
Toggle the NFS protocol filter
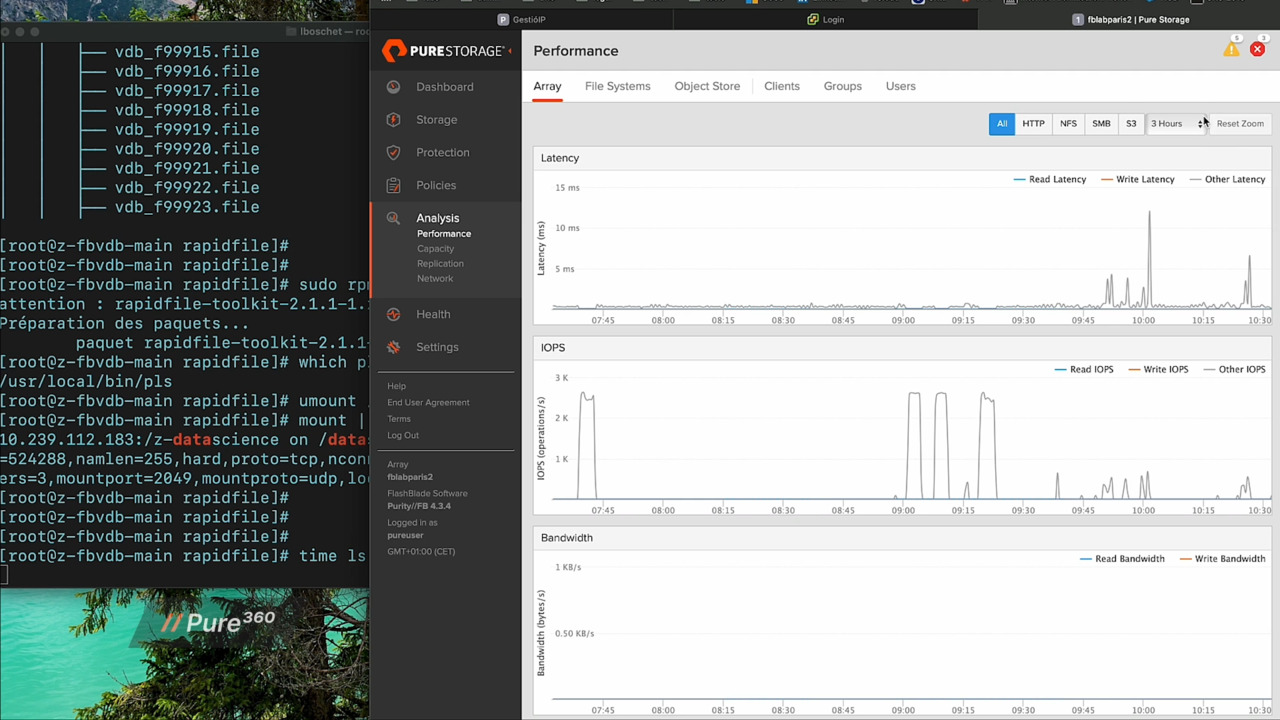pos(1068,123)
